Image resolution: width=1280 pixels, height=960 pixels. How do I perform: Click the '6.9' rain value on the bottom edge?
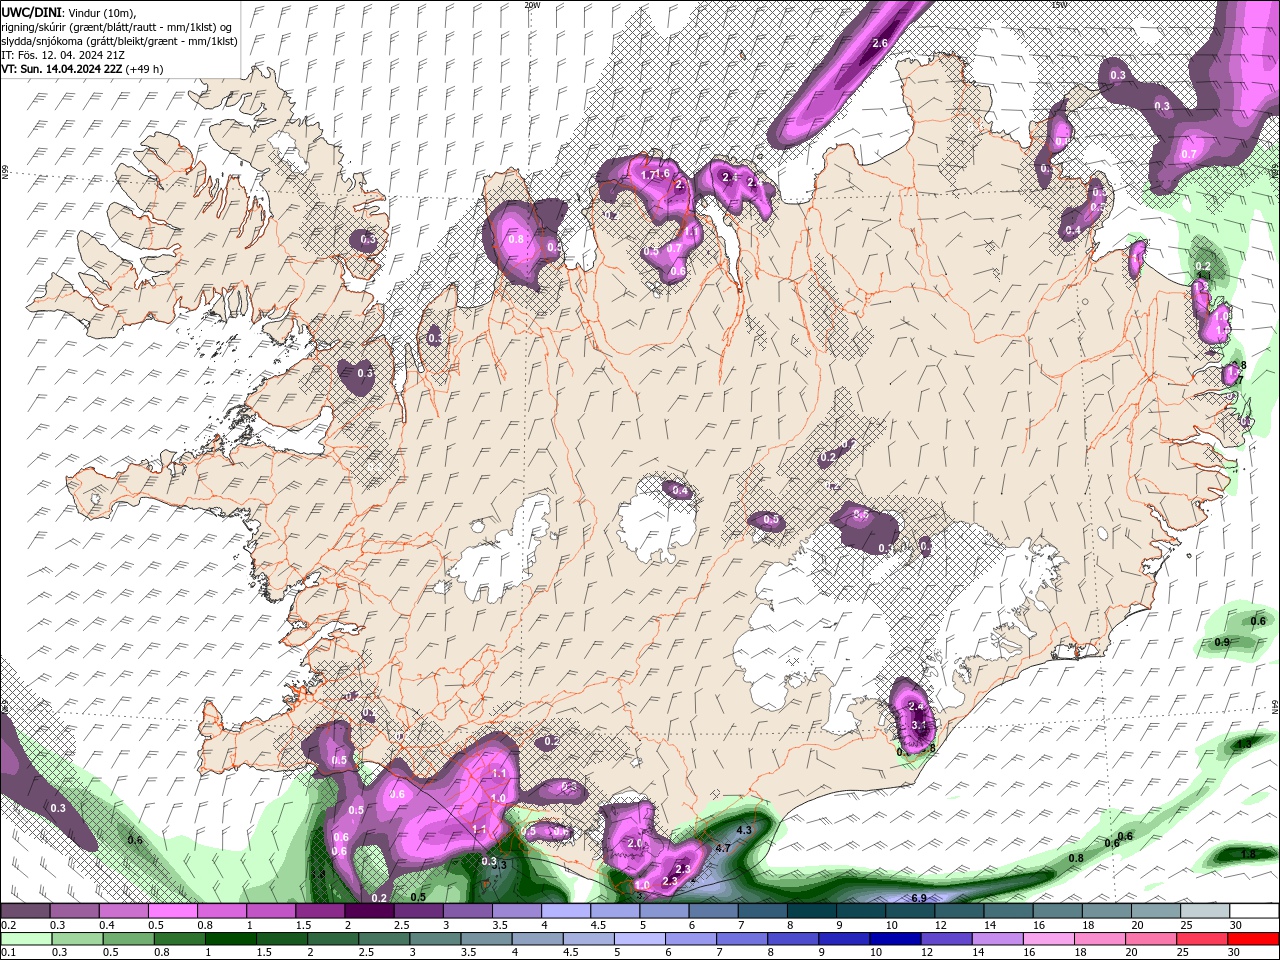pyautogui.click(x=919, y=898)
